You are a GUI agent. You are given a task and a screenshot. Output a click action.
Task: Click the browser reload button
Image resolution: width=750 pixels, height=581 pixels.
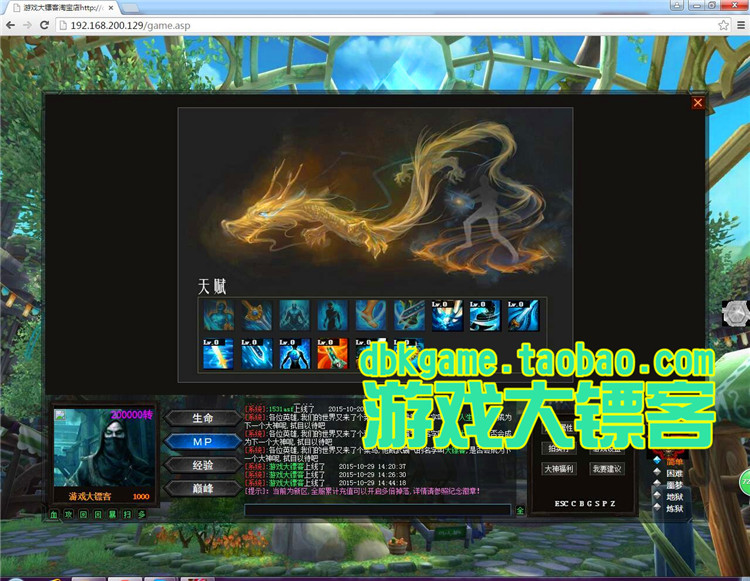coord(44,25)
